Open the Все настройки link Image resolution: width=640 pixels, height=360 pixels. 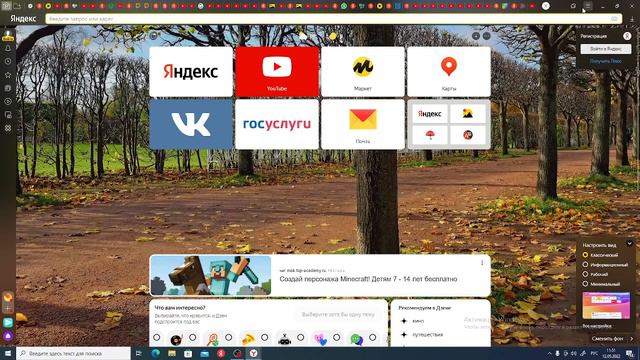point(597,326)
